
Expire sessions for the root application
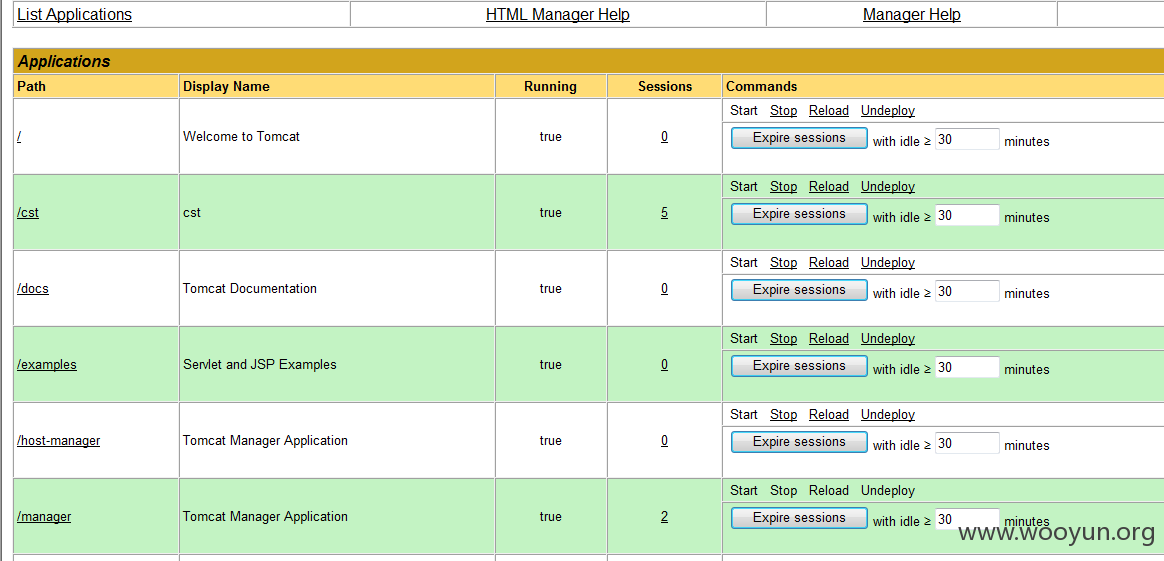click(799, 138)
